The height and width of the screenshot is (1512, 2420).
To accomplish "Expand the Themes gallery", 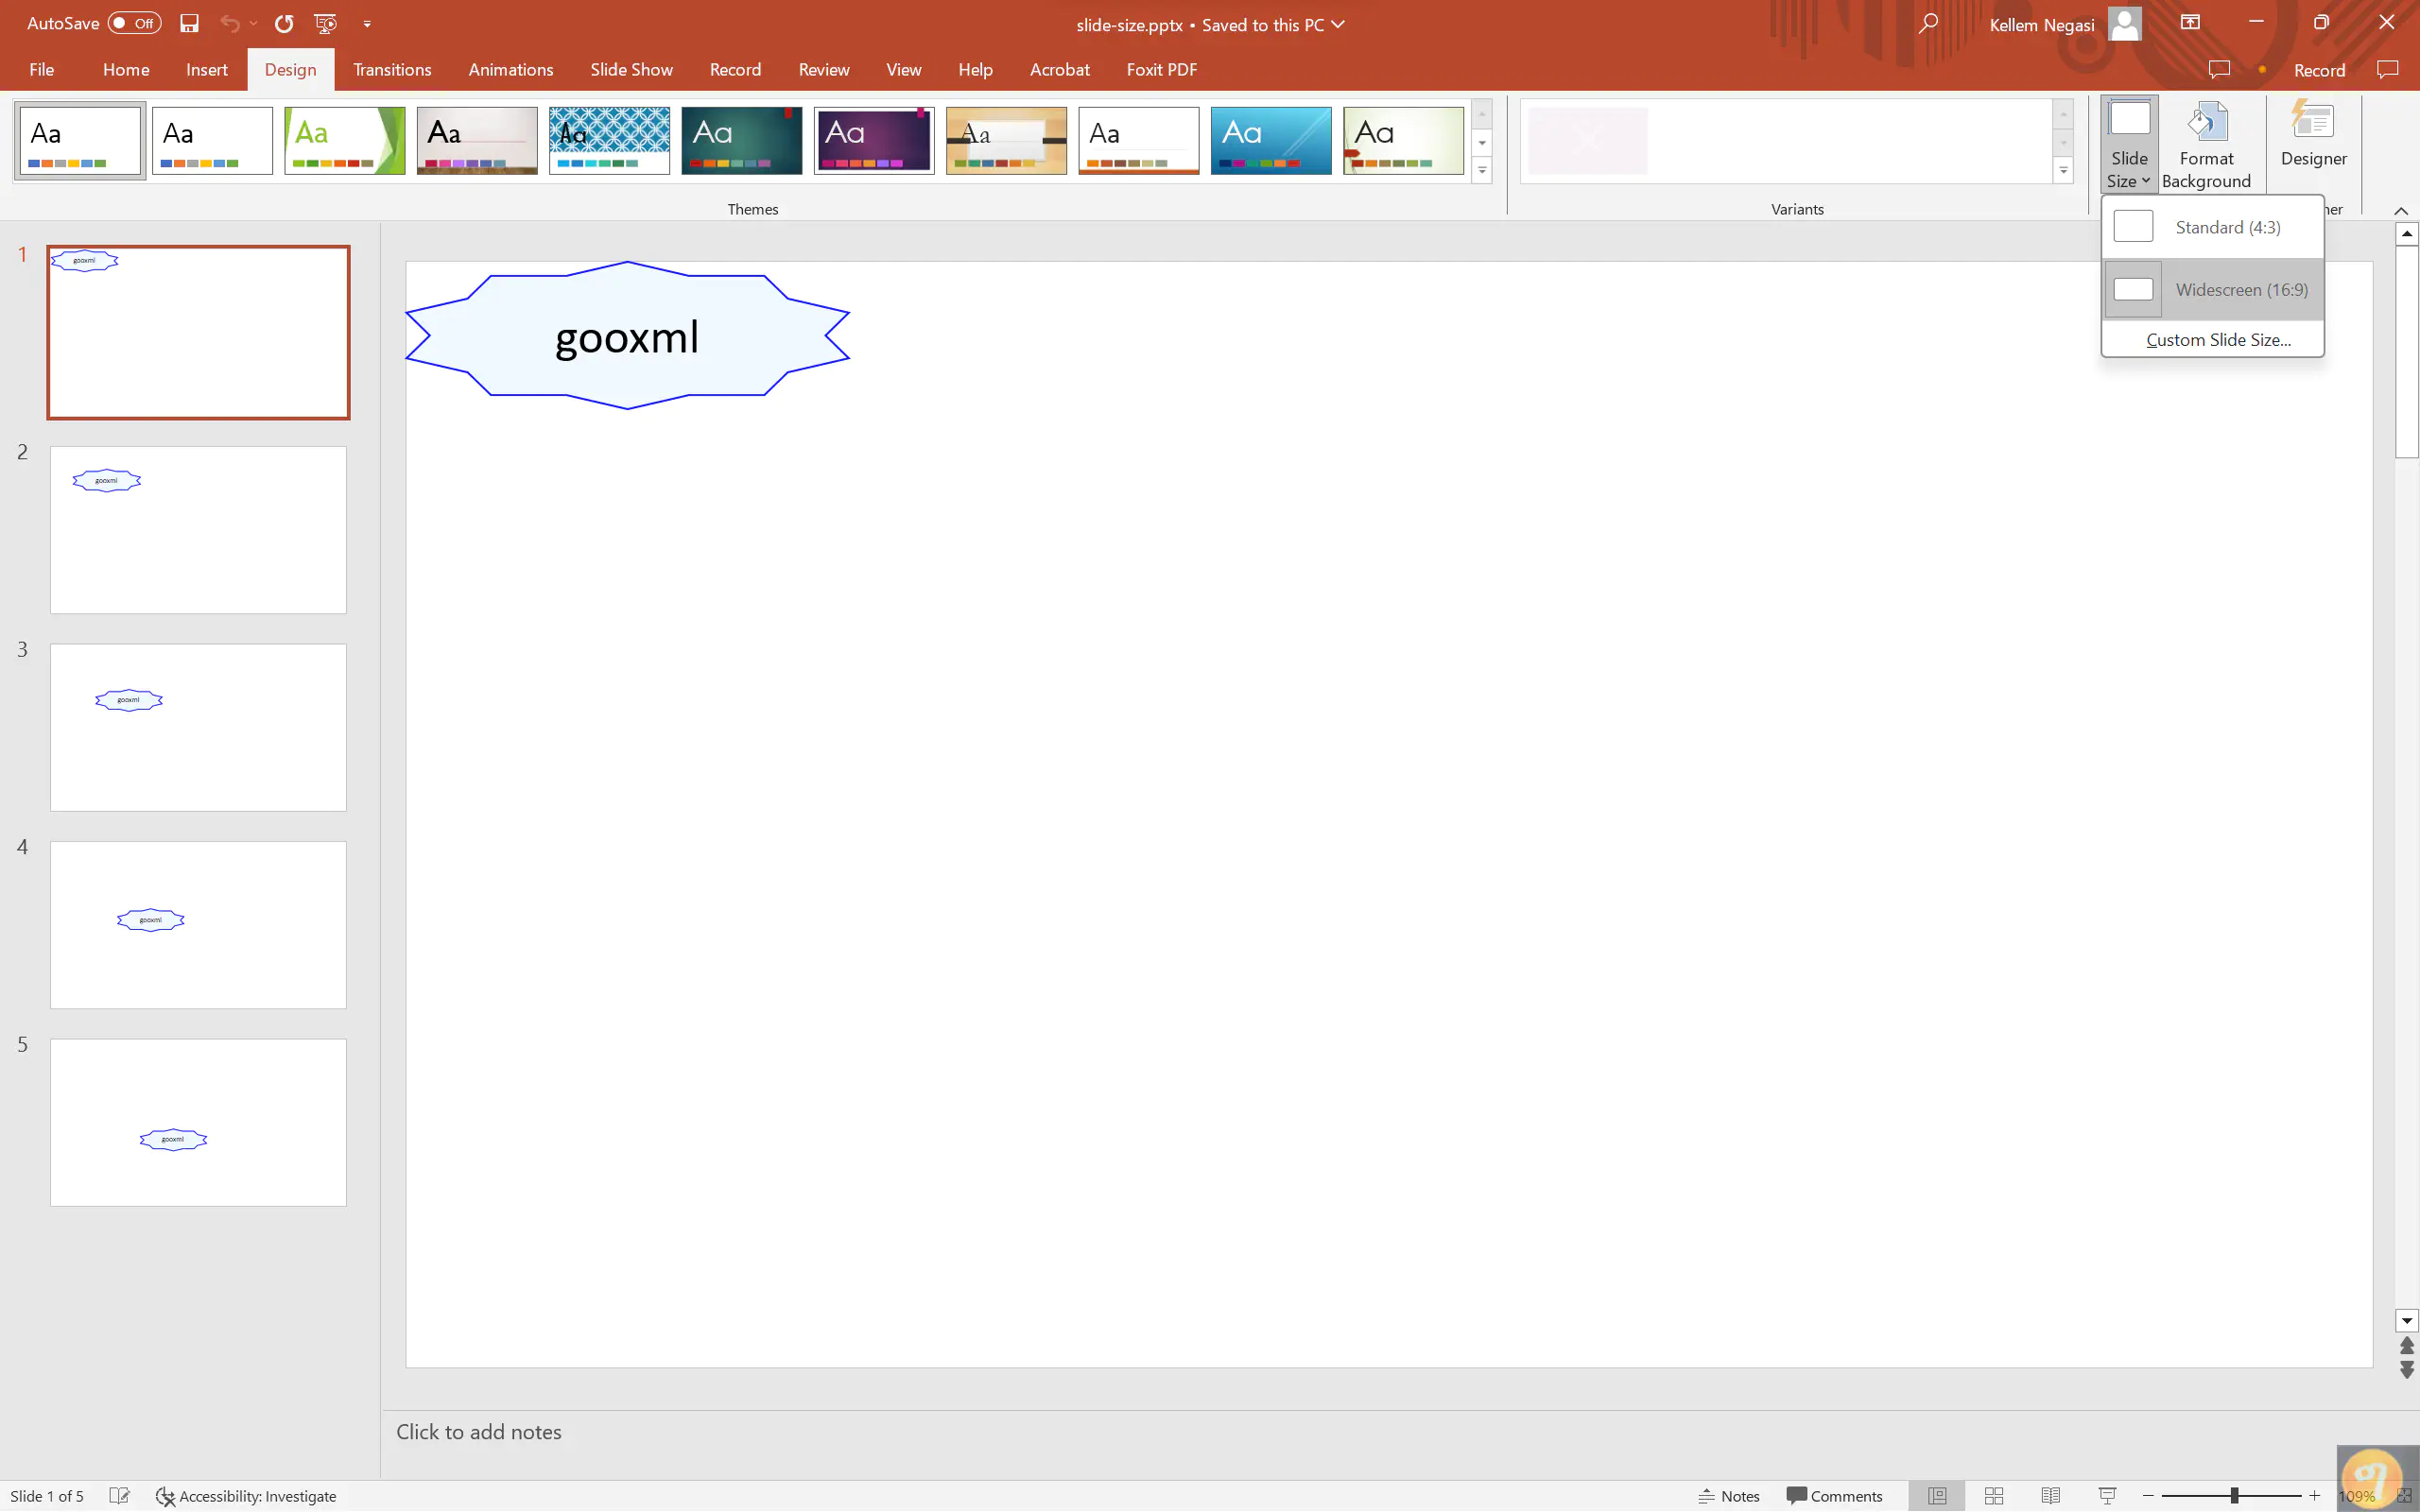I will (1481, 171).
